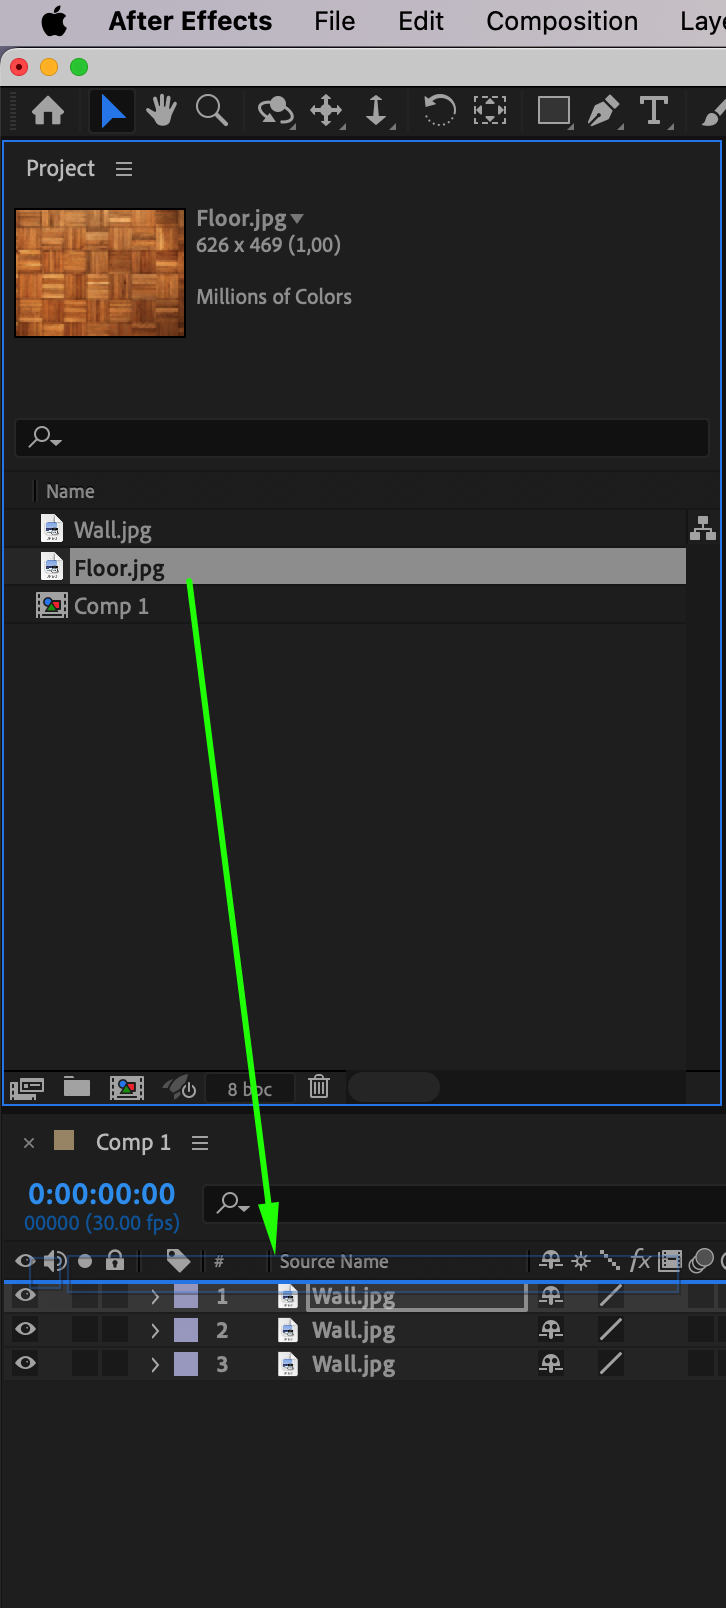Create a new folder in Project panel
This screenshot has height=1608, width=726.
pos(77,1087)
